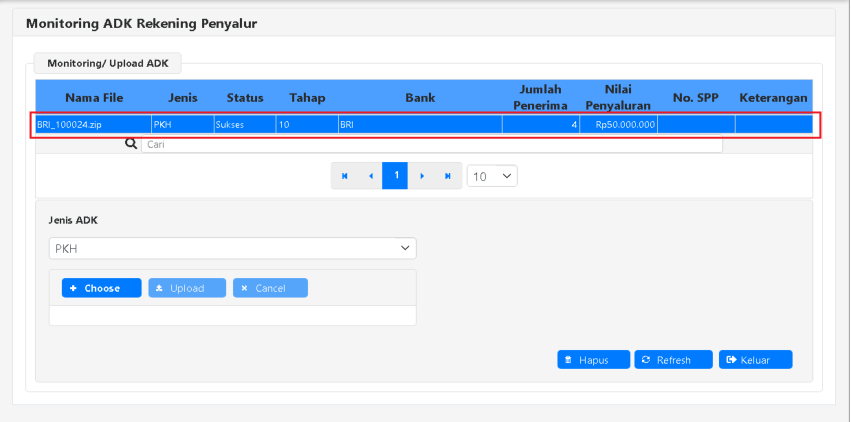Screen dimensions: 851x422
Task: Click the Cari search field
Action: tap(430, 144)
